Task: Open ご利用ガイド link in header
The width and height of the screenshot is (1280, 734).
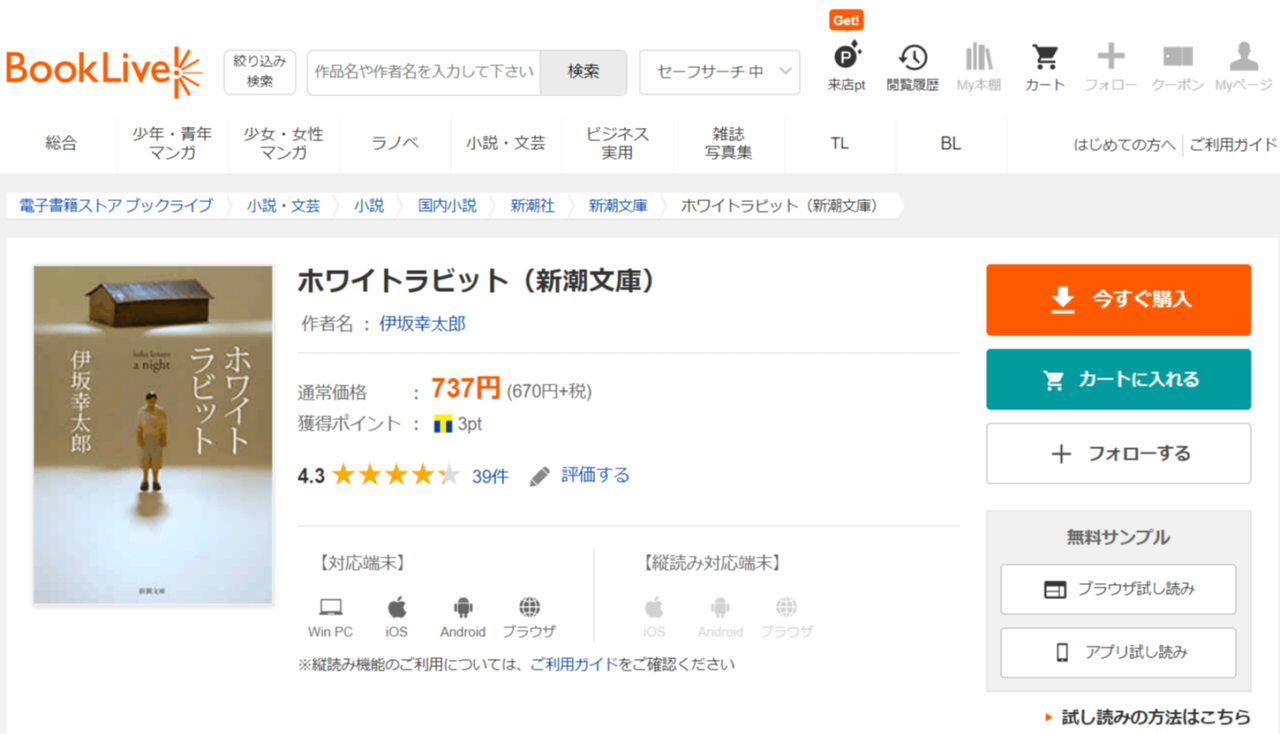Action: click(x=1233, y=145)
